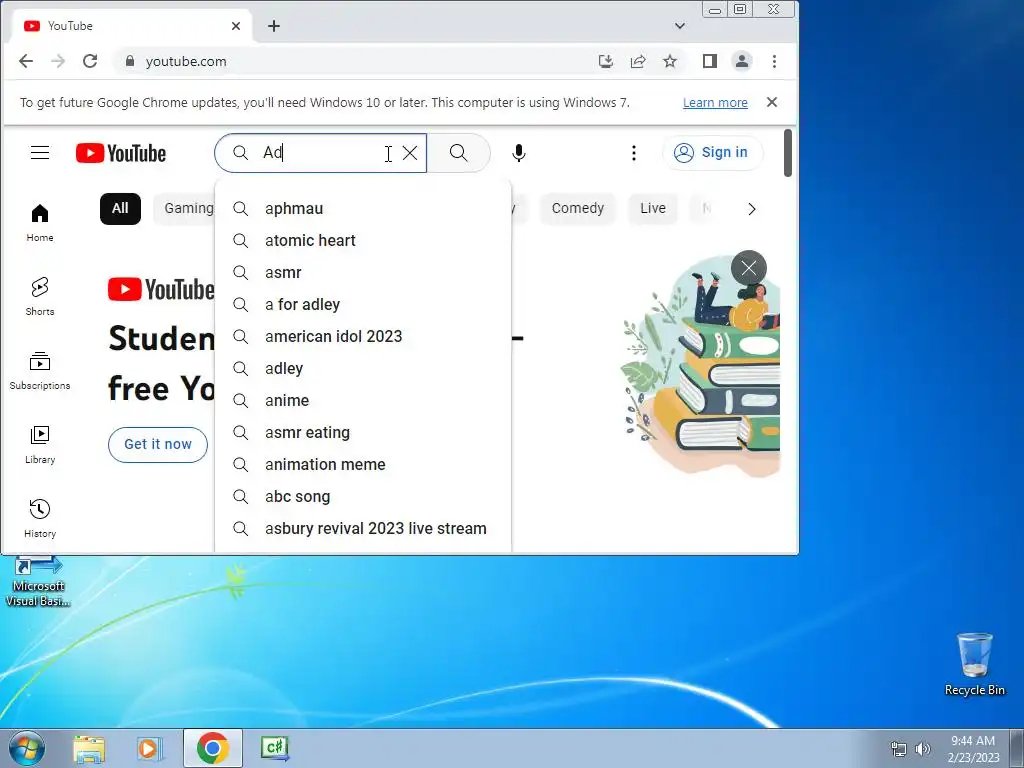Click the taskbar clock 9:44 AM

(973, 748)
